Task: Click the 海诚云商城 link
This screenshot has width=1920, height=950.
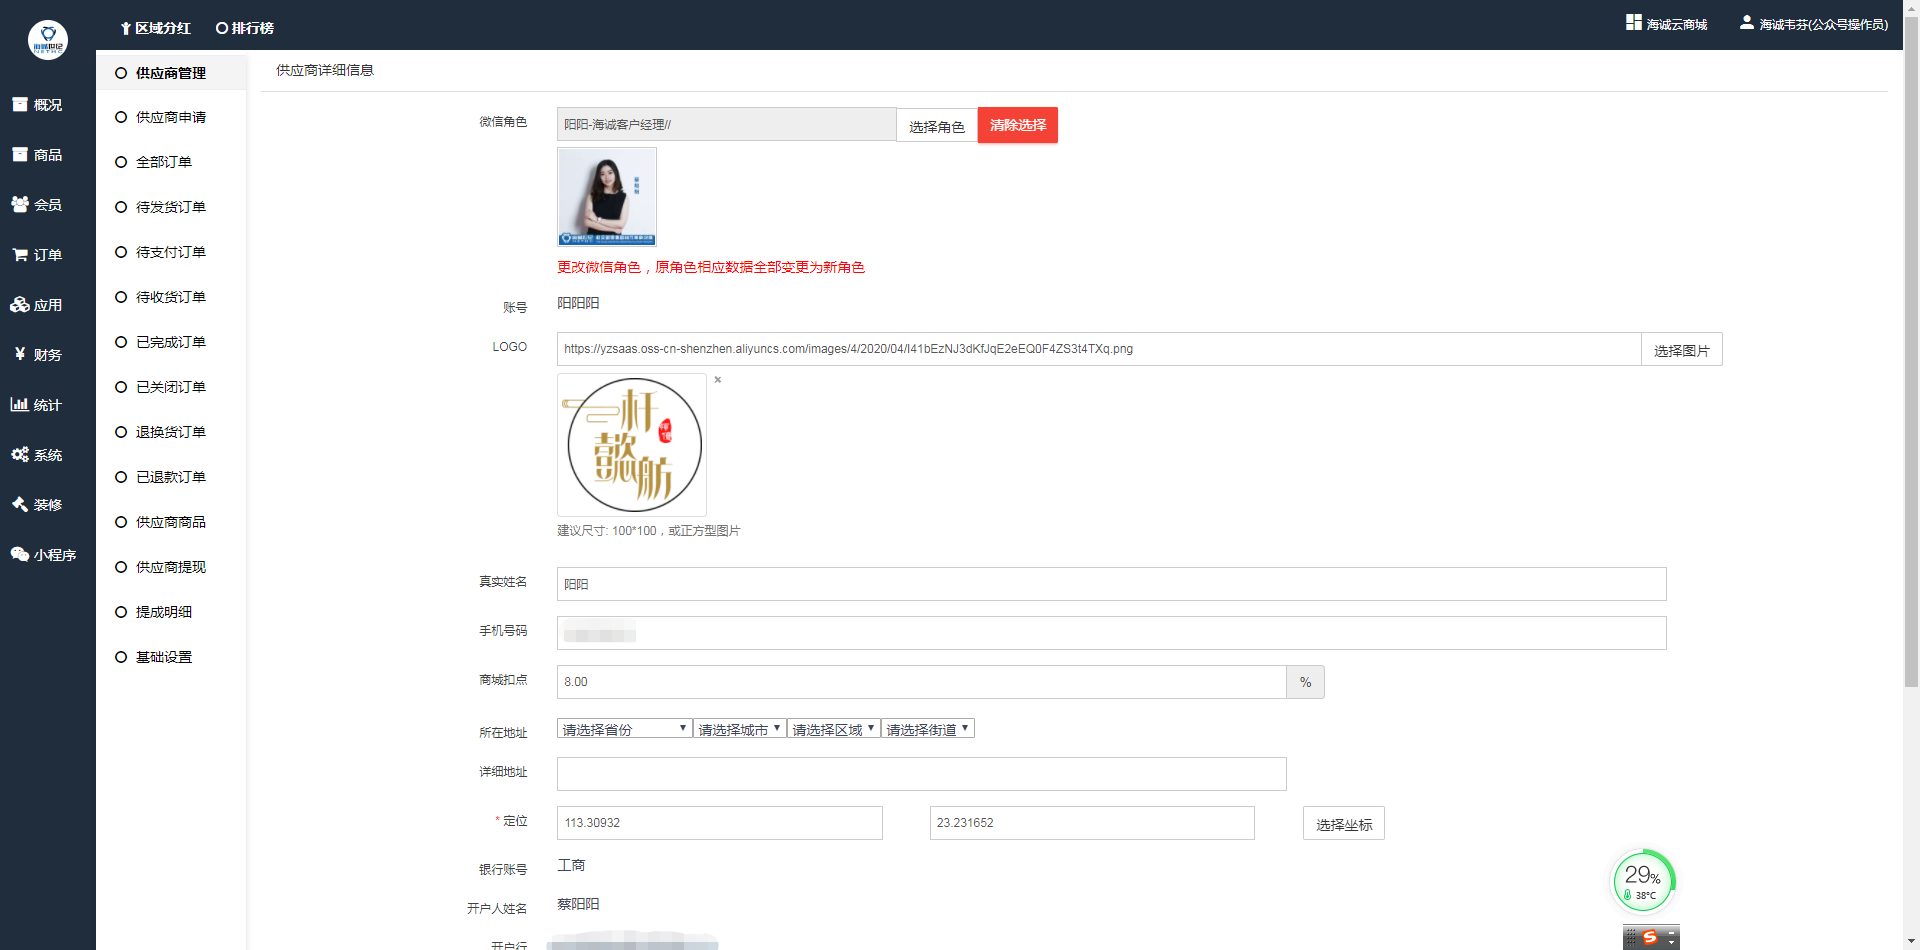Action: pyautogui.click(x=1677, y=24)
